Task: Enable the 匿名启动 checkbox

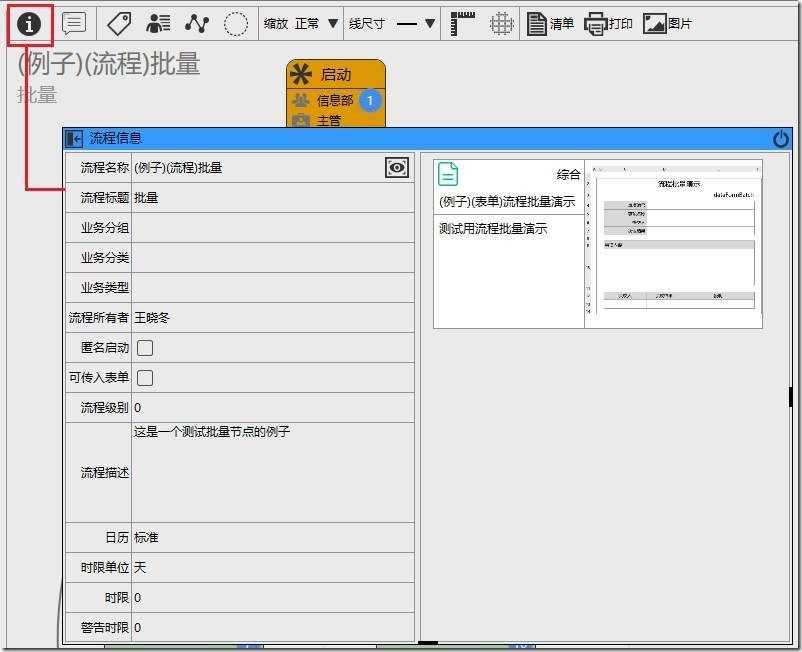Action: click(x=145, y=348)
